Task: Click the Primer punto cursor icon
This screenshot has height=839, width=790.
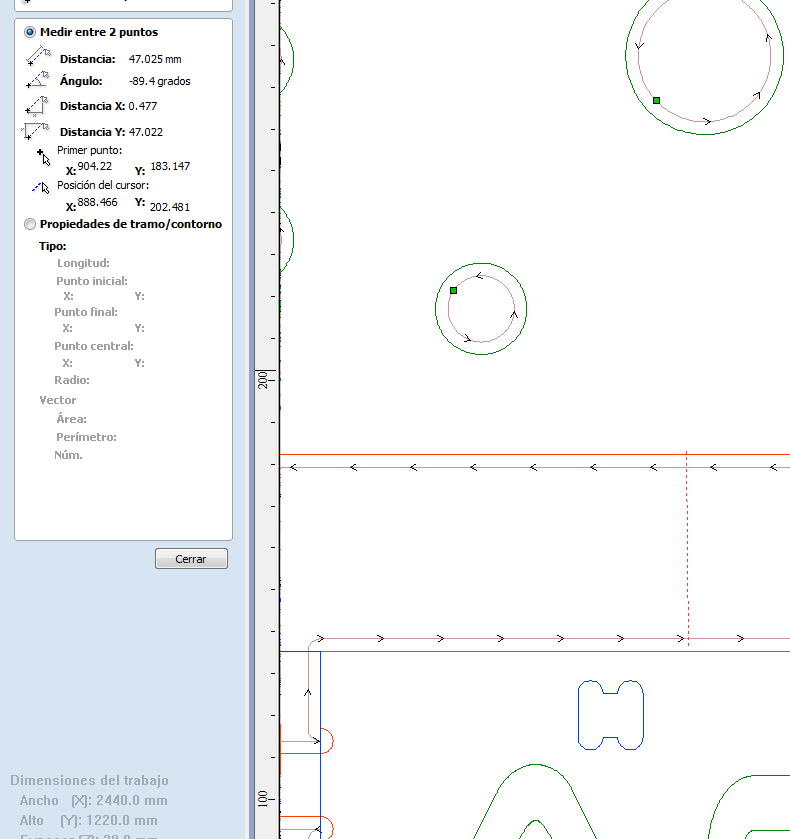Action: pos(44,157)
